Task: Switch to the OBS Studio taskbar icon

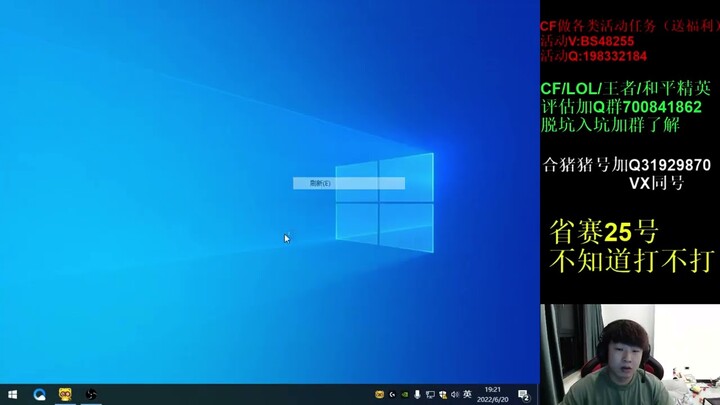Action: click(91, 394)
